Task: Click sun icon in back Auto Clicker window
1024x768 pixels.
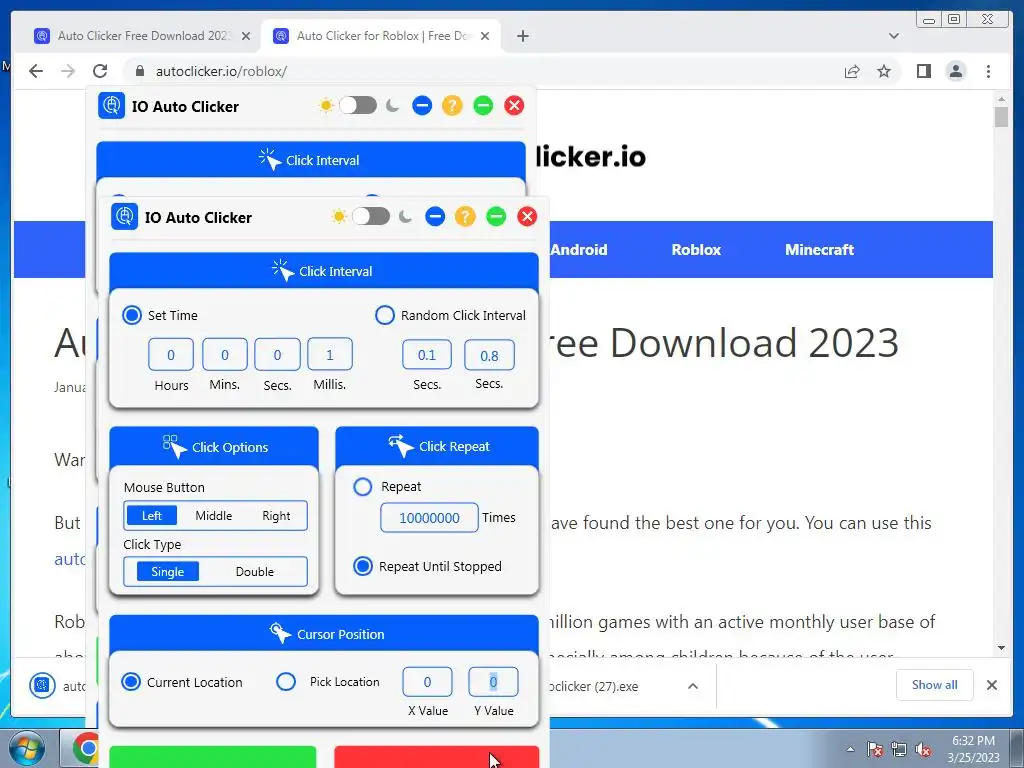Action: [325, 106]
